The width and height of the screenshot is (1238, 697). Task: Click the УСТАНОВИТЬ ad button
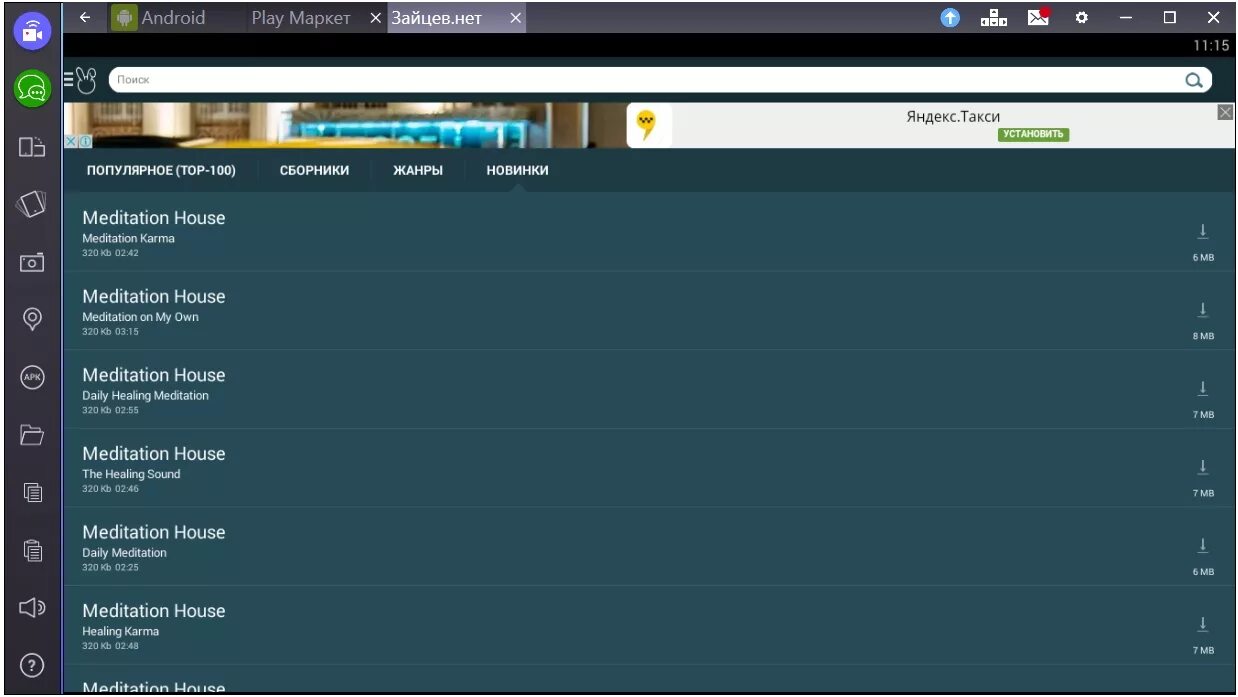pos(1033,134)
